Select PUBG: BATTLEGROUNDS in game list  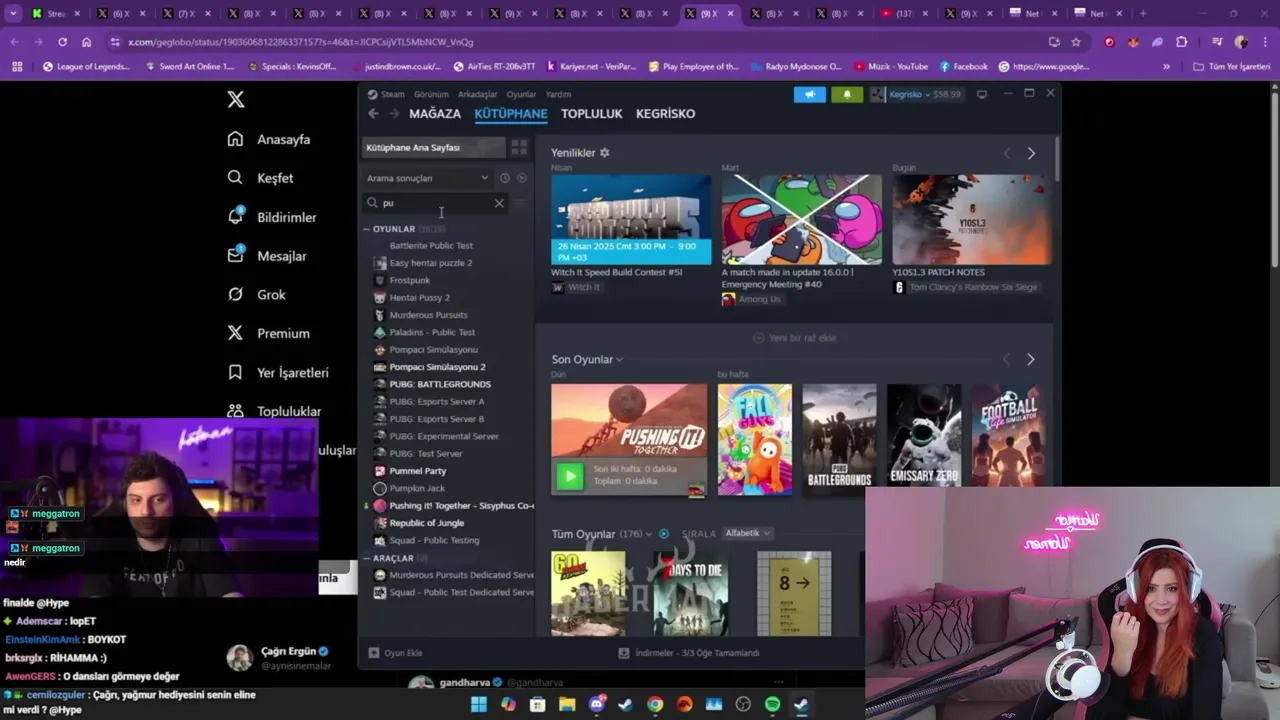440,384
